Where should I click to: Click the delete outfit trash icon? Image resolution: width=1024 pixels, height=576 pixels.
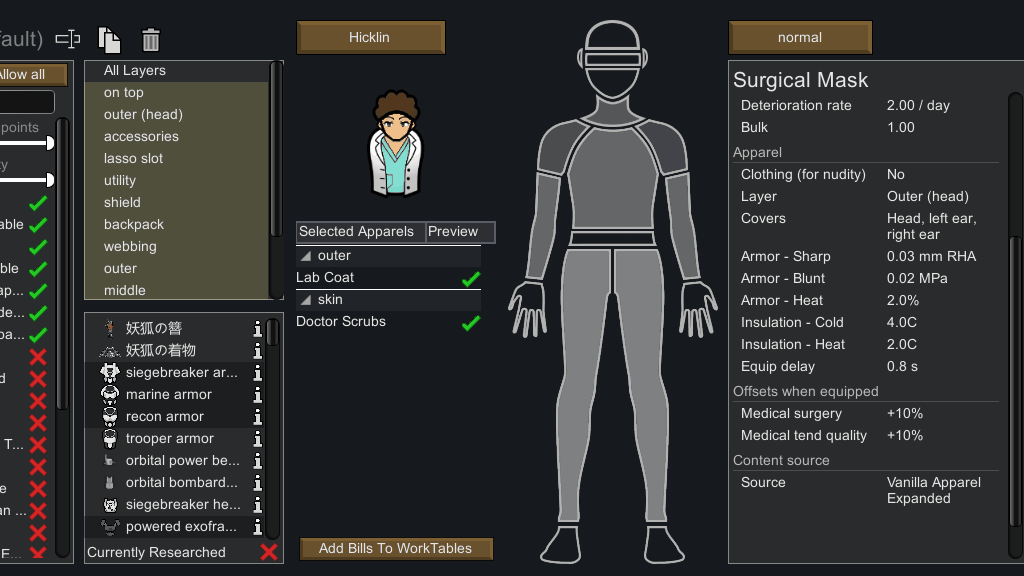[151, 40]
